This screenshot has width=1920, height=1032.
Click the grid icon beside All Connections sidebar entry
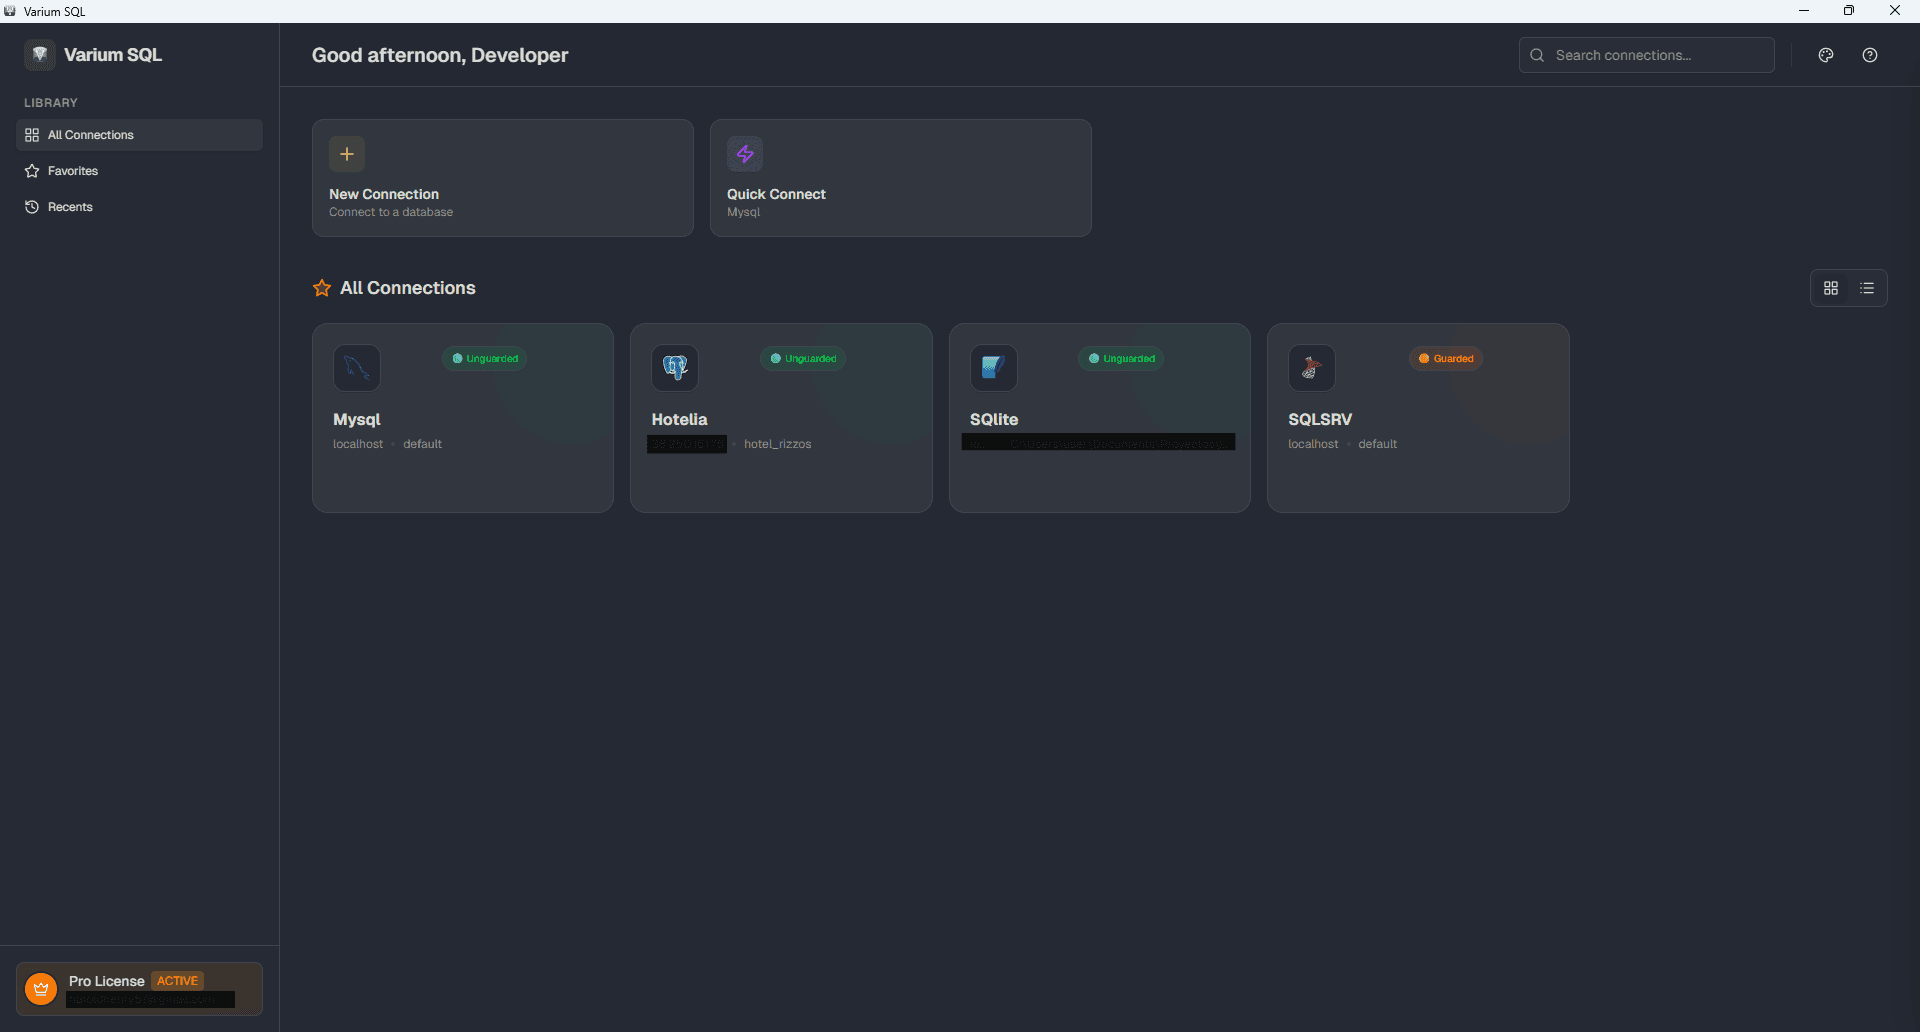click(x=32, y=134)
